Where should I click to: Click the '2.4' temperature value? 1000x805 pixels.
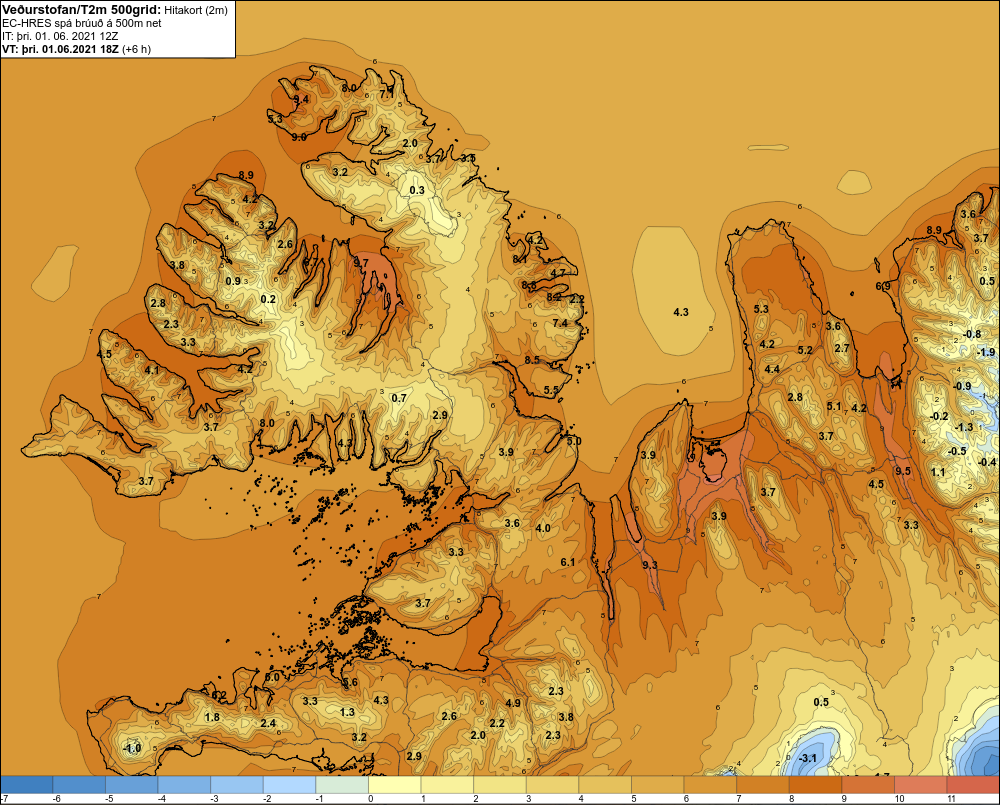[268, 723]
